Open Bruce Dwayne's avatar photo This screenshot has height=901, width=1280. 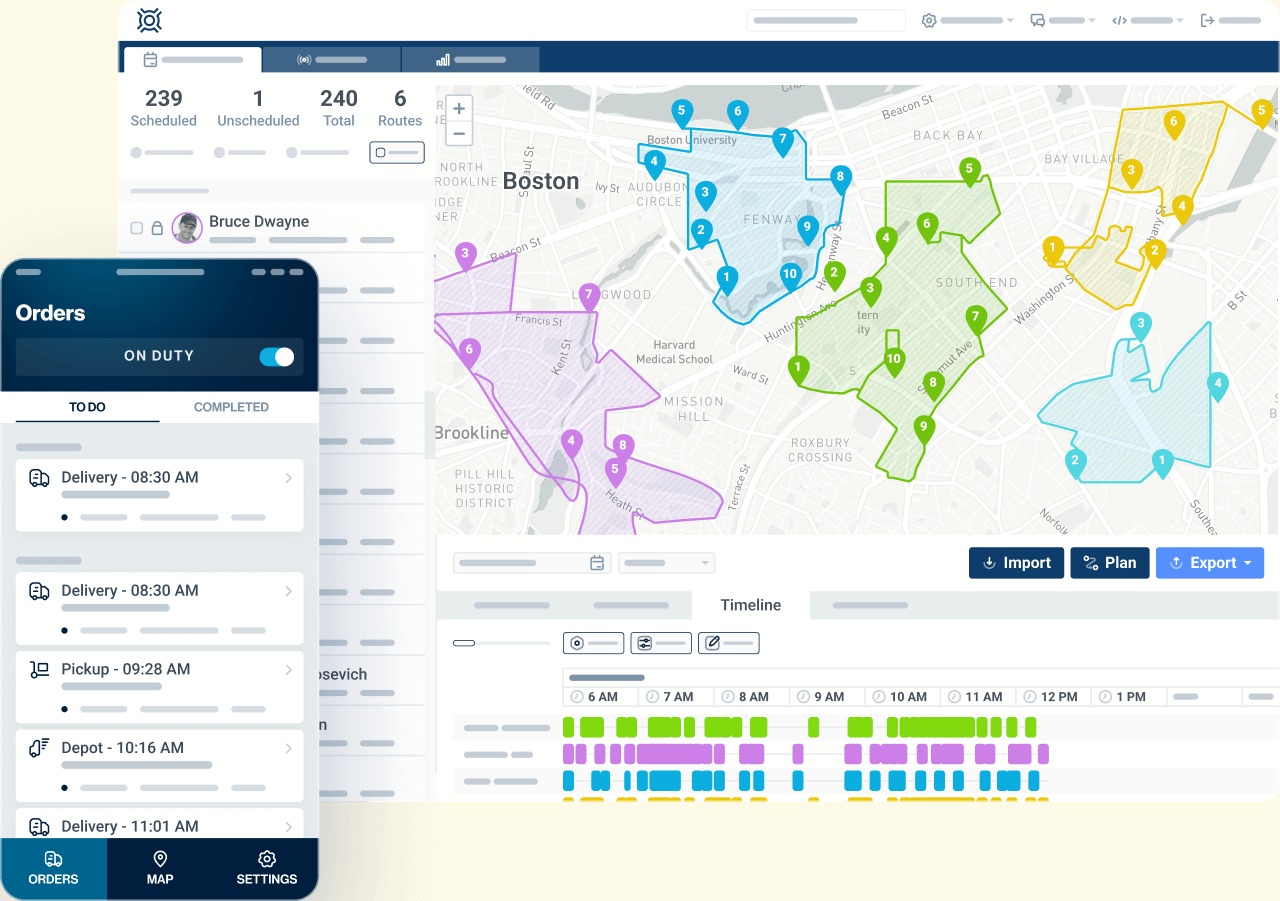click(x=187, y=228)
